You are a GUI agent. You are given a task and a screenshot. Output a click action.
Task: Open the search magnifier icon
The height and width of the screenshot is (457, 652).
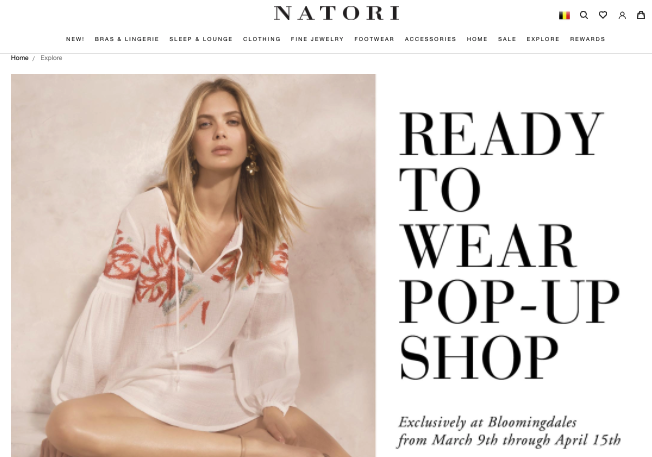click(584, 15)
